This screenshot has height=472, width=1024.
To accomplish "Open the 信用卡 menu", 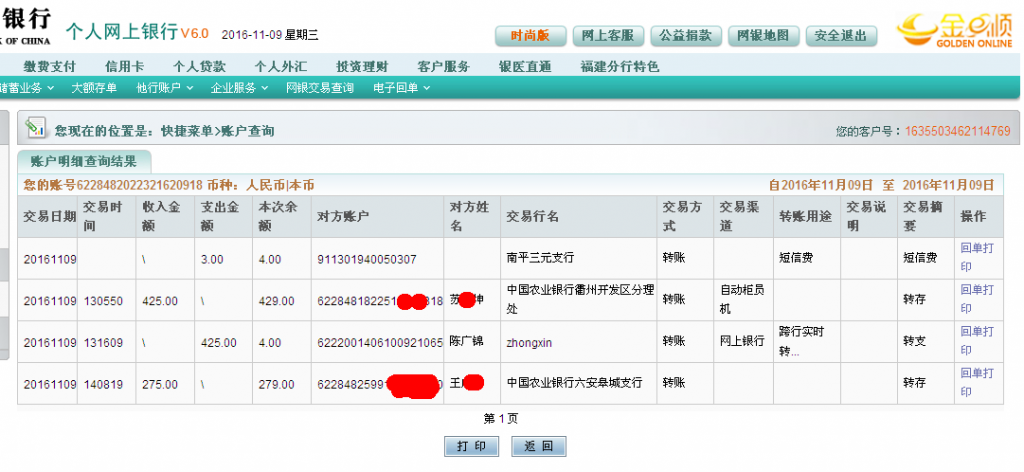I will click(125, 66).
